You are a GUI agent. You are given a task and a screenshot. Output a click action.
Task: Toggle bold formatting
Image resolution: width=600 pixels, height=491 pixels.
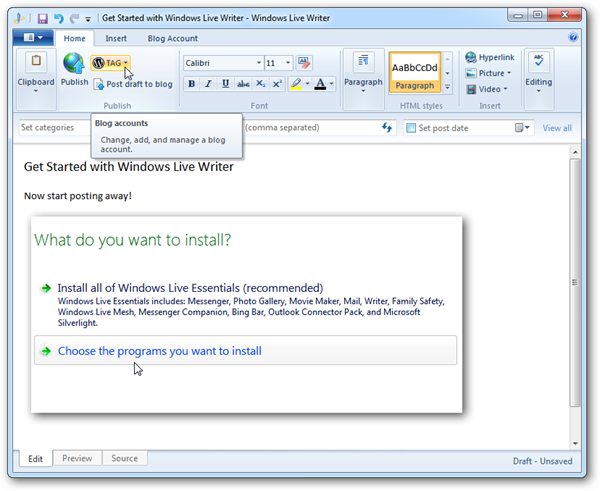(x=192, y=84)
